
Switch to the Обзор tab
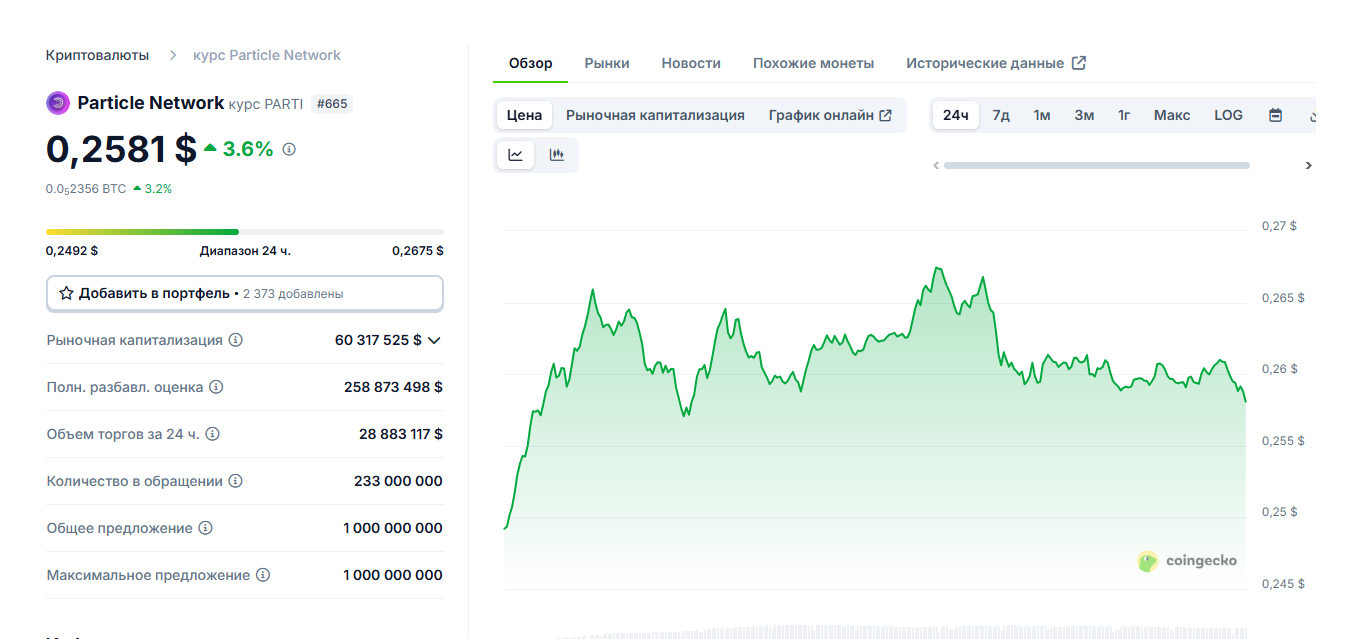click(530, 63)
